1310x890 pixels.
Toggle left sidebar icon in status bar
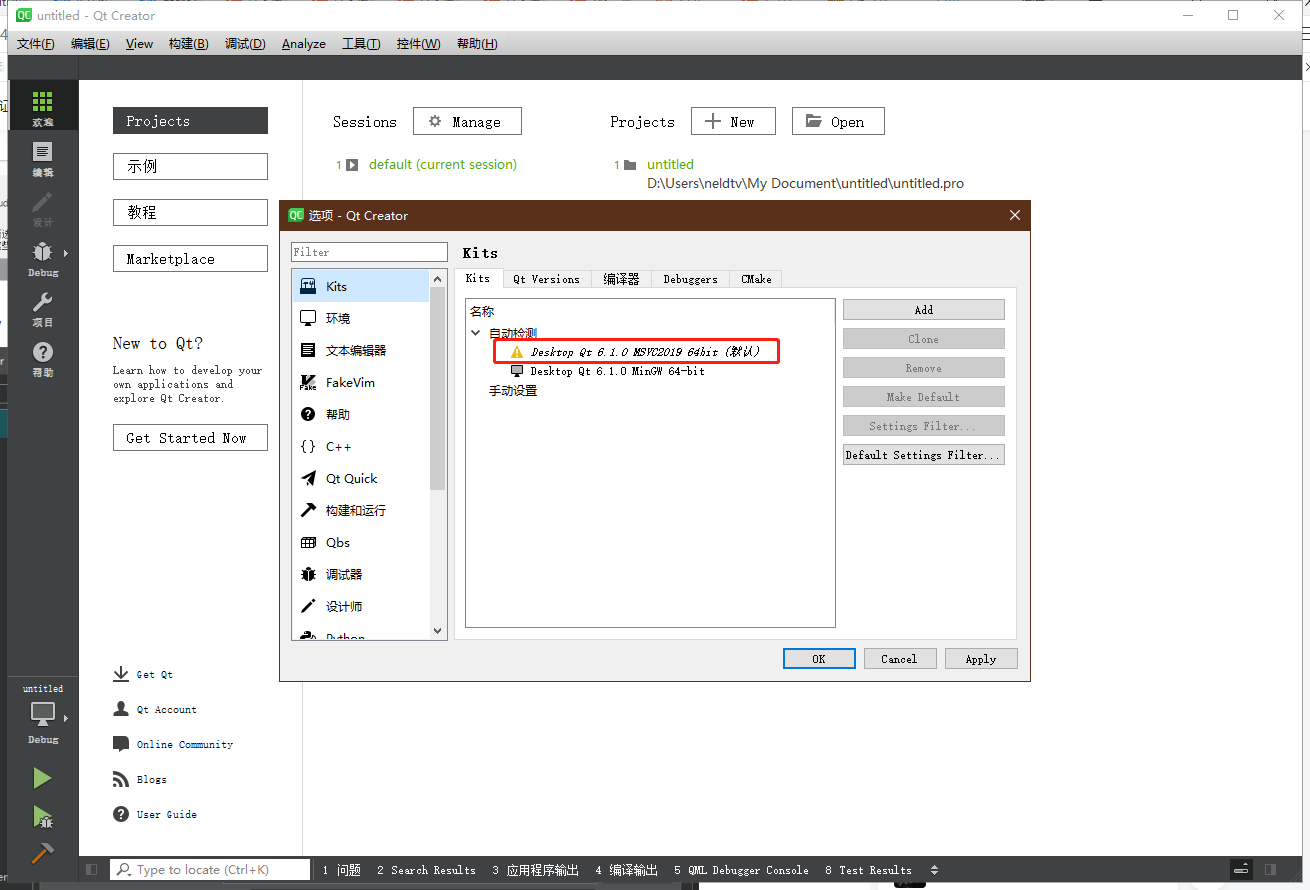click(91, 870)
